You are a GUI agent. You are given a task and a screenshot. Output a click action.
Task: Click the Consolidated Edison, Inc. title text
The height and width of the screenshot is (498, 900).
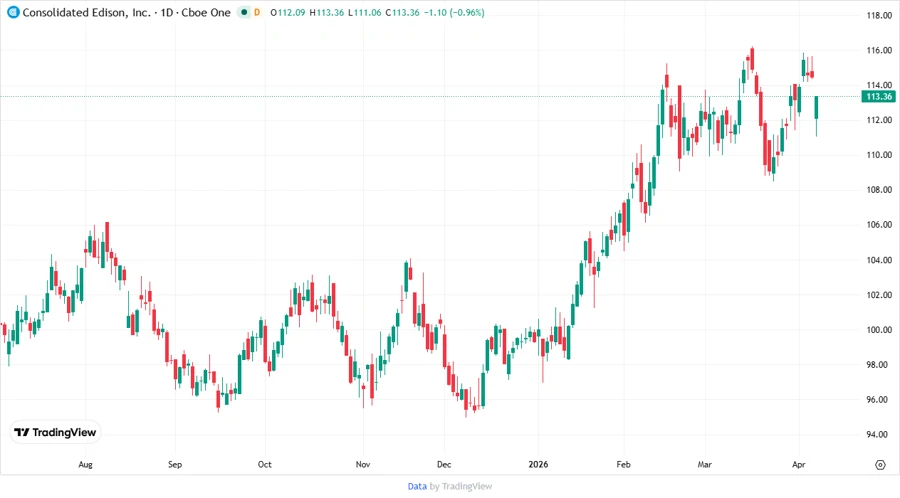[x=86, y=13]
